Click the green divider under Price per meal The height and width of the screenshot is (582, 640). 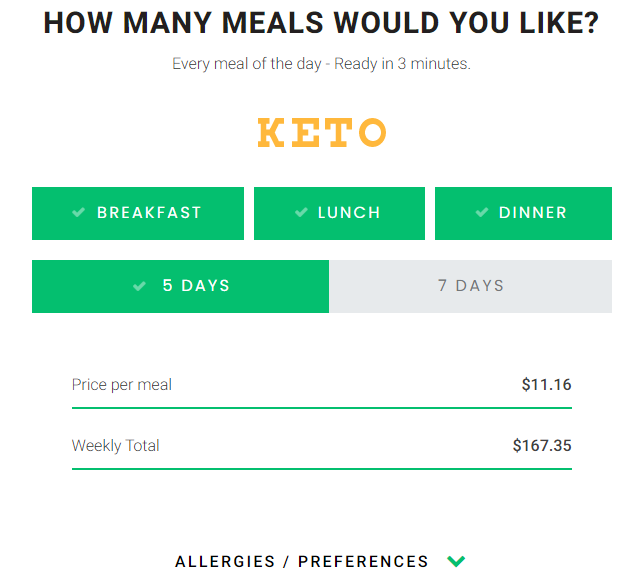321,408
